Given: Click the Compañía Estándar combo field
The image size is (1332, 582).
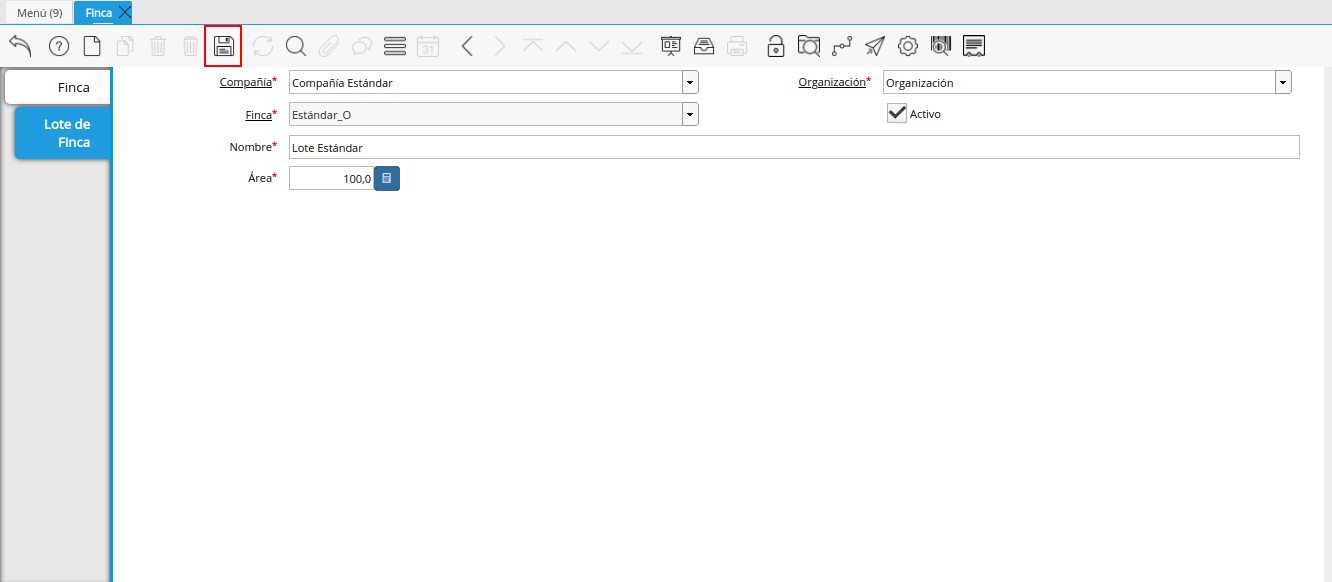Looking at the screenshot, I should point(486,82).
